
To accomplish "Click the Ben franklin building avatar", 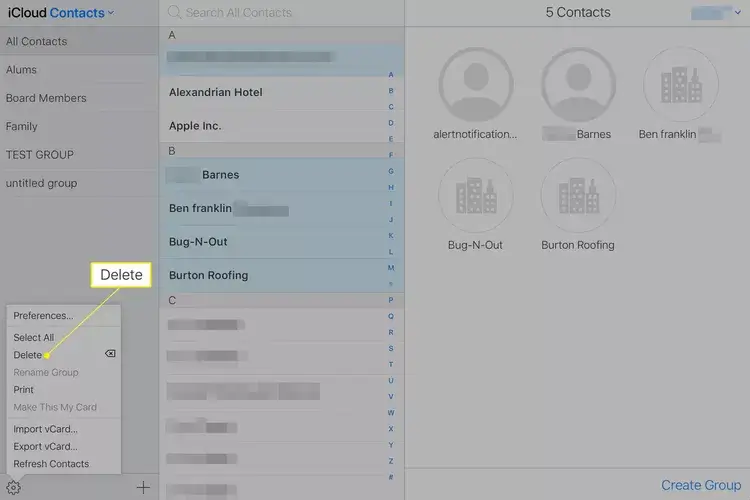I will 681,85.
